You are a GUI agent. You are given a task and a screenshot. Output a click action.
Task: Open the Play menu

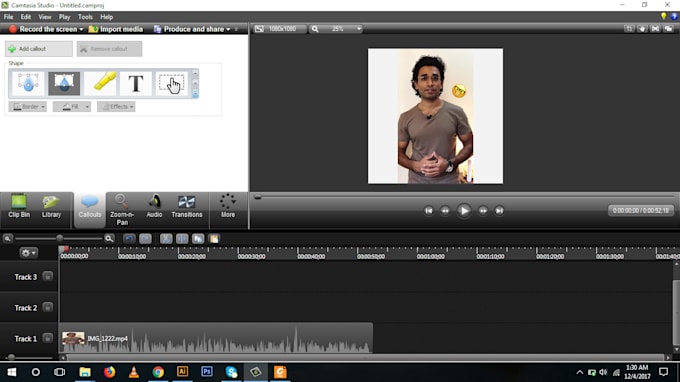[65, 17]
